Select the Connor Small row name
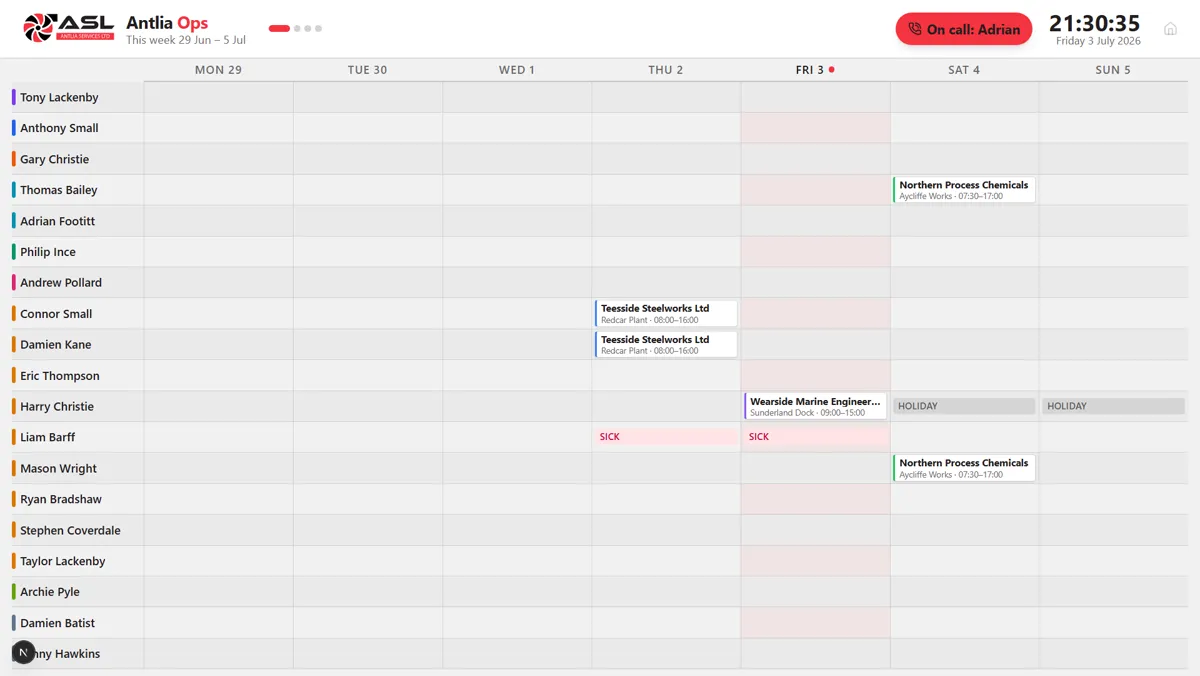 tap(56, 313)
